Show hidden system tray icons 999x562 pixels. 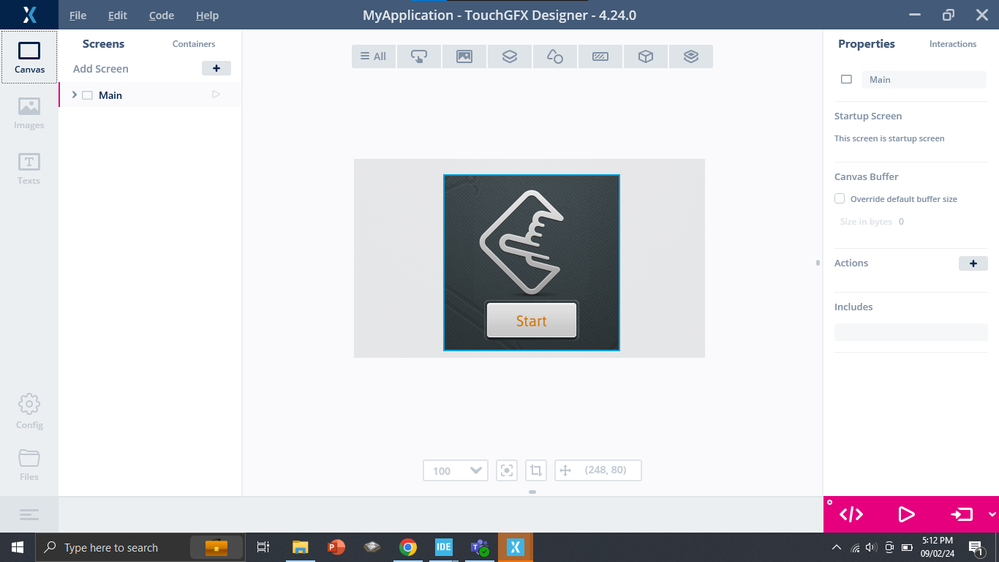pos(837,547)
